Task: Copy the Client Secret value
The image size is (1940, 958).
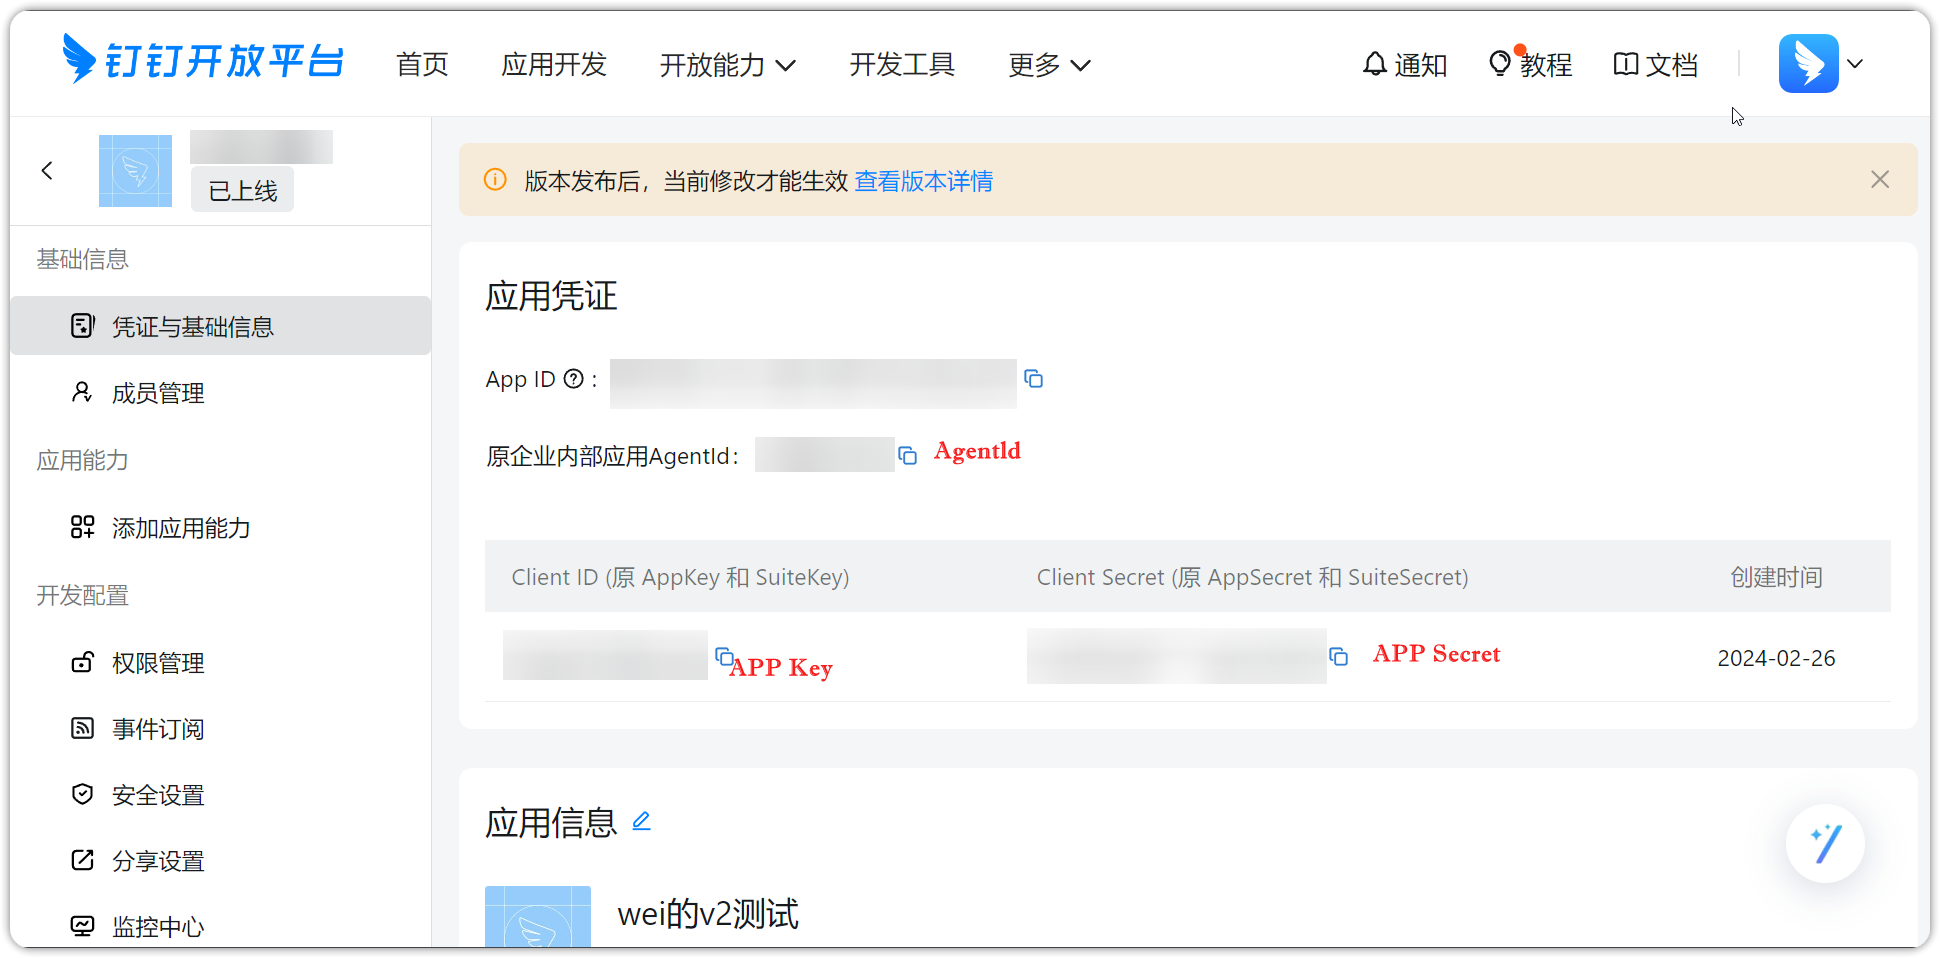Action: point(1338,656)
